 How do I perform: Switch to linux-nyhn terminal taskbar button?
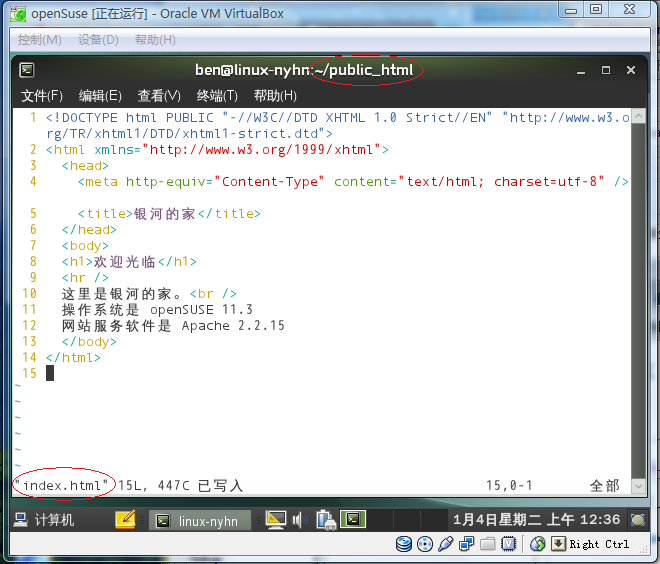point(200,521)
